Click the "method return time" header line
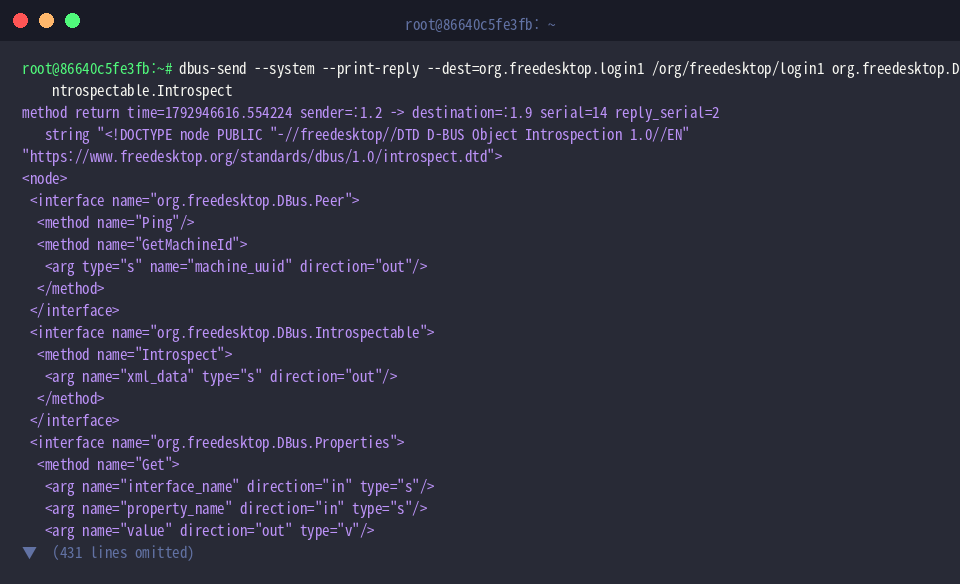The image size is (960, 584). [x=370, y=113]
